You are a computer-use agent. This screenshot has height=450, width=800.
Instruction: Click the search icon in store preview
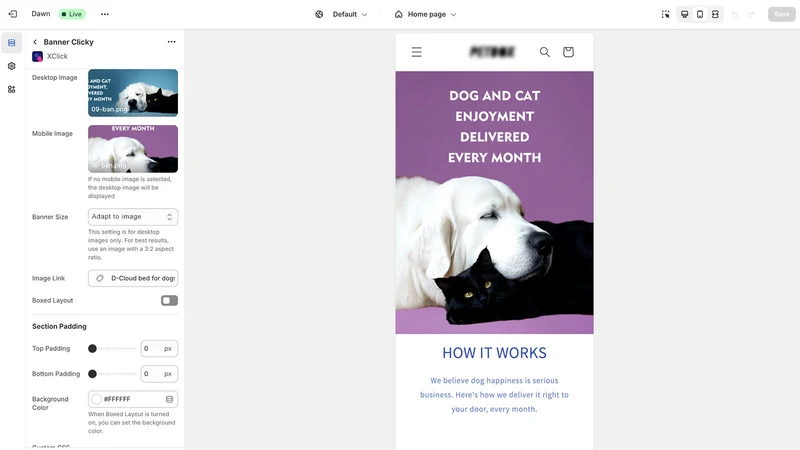tap(545, 52)
